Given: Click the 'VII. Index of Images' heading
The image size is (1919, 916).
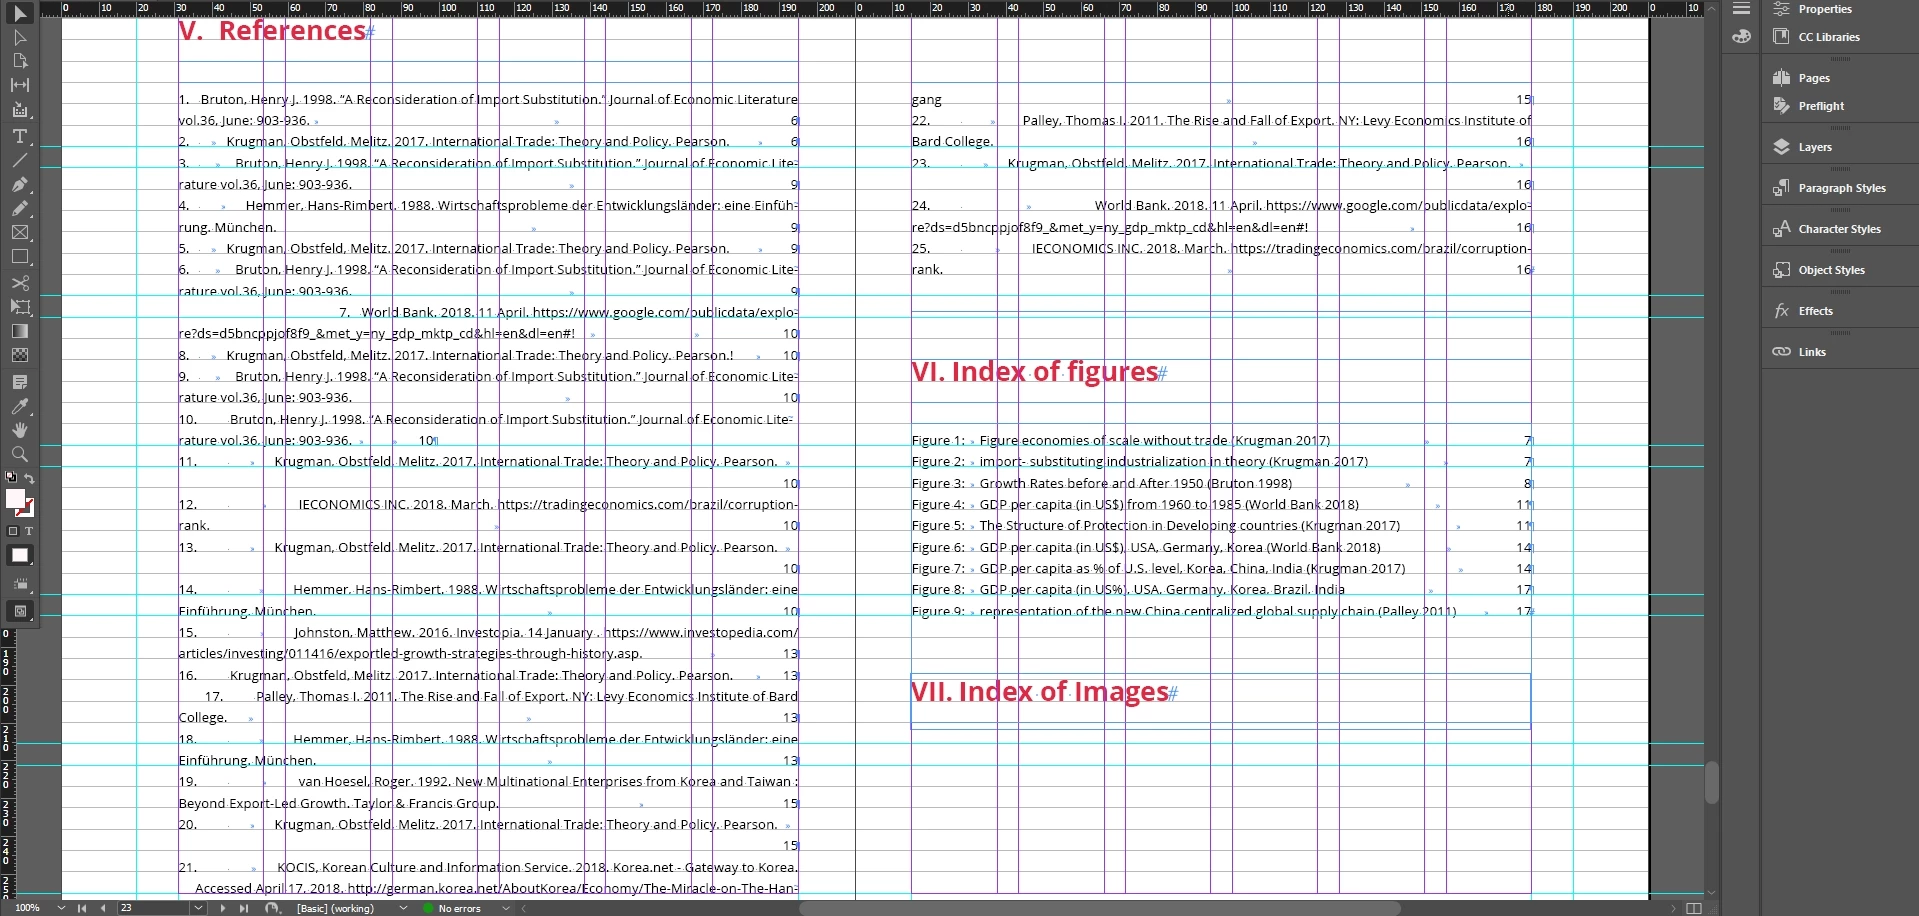Looking at the screenshot, I should pyautogui.click(x=1039, y=692).
